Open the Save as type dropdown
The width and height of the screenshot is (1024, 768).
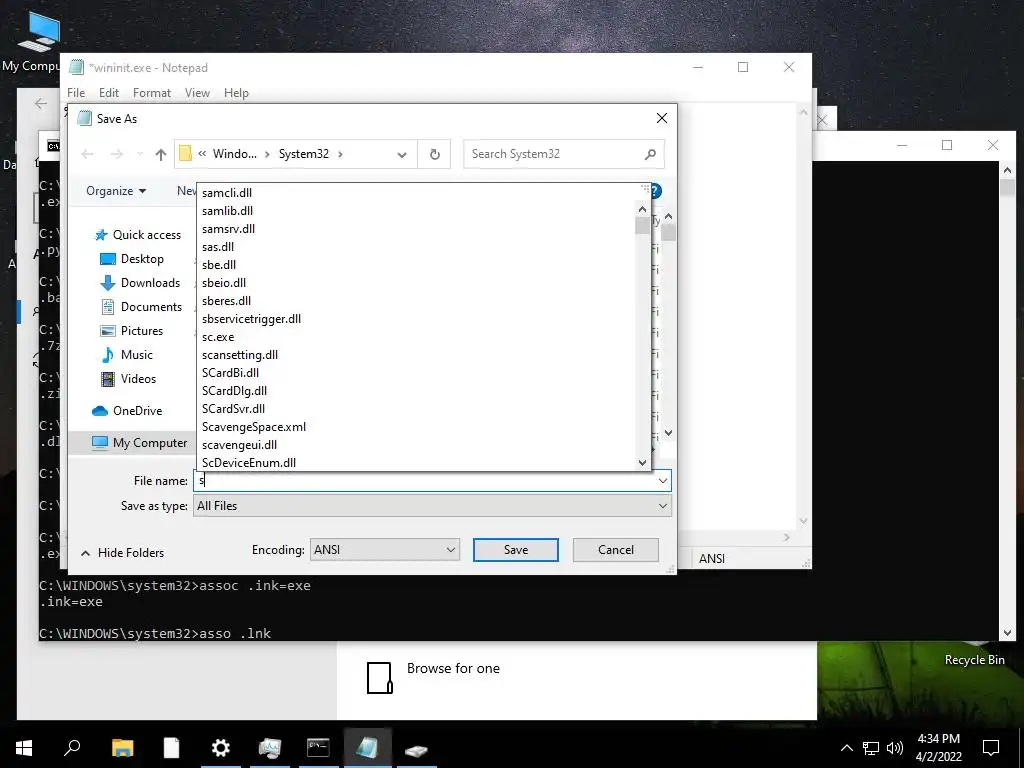[x=432, y=505]
